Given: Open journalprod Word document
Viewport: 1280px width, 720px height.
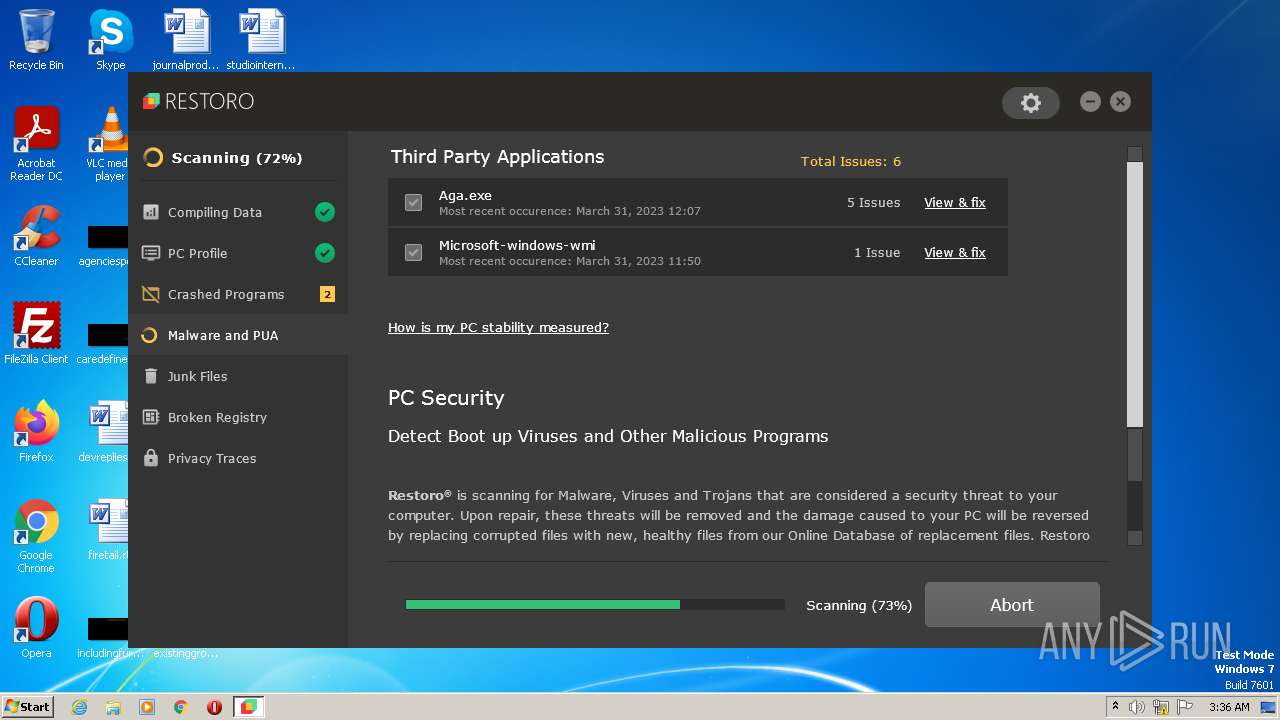Looking at the screenshot, I should tap(186, 40).
